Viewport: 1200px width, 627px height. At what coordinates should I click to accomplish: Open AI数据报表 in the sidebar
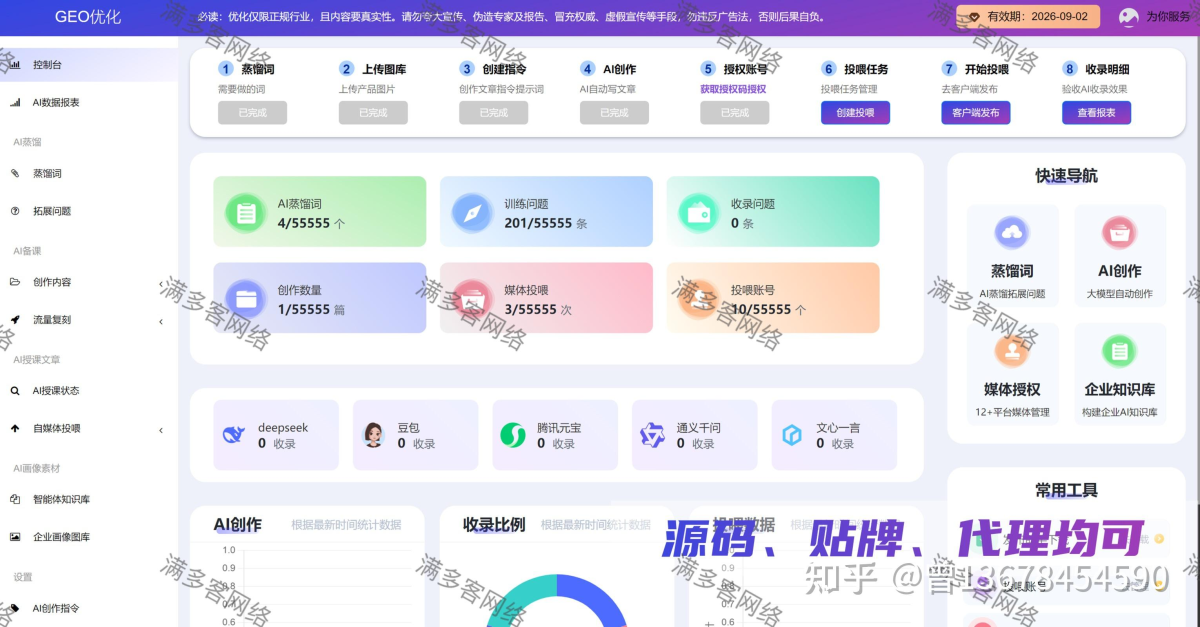click(x=56, y=102)
